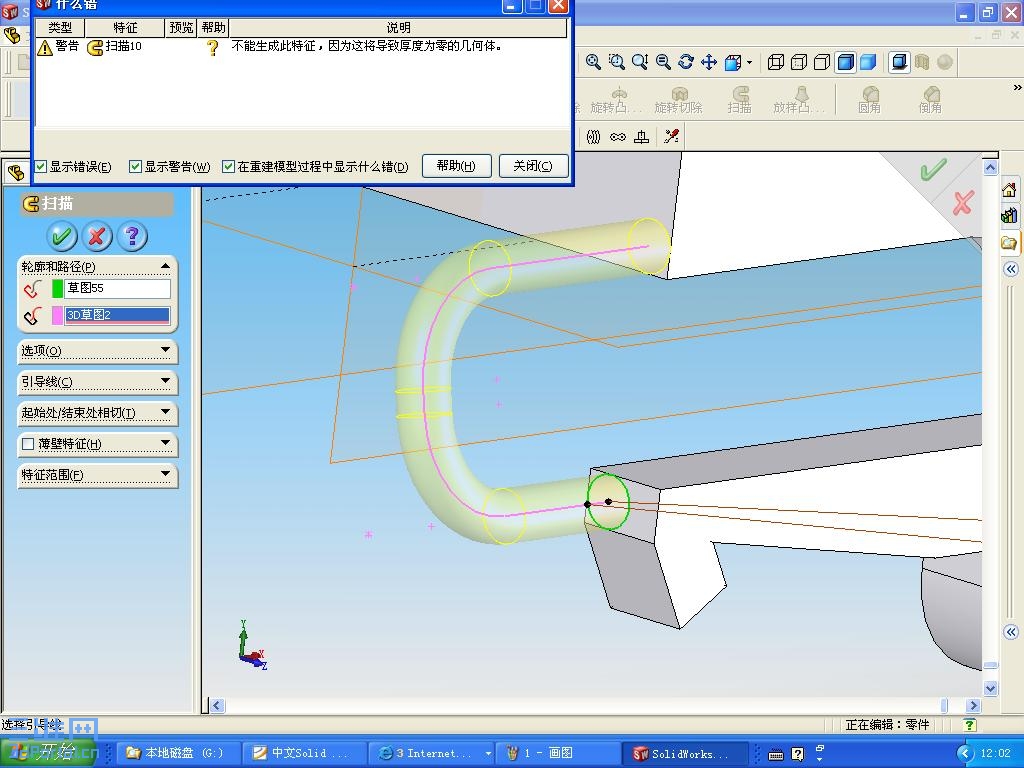Cancel sweep with red X button
Viewport: 1024px width, 768px height.
[97, 236]
